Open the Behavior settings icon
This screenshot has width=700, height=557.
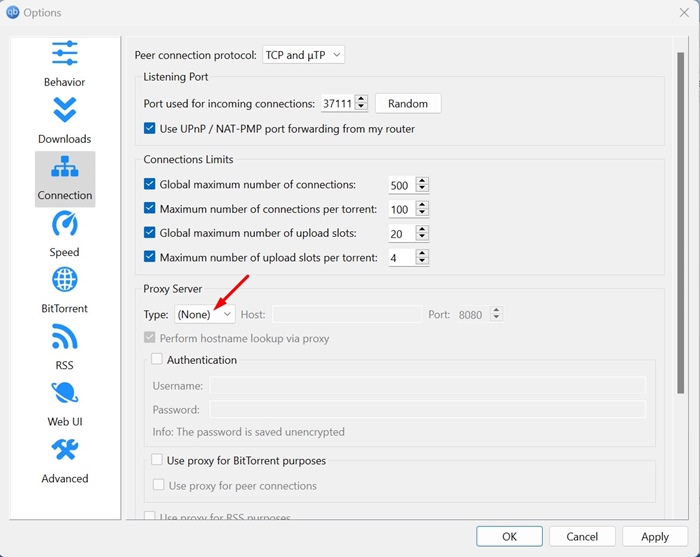[x=65, y=53]
